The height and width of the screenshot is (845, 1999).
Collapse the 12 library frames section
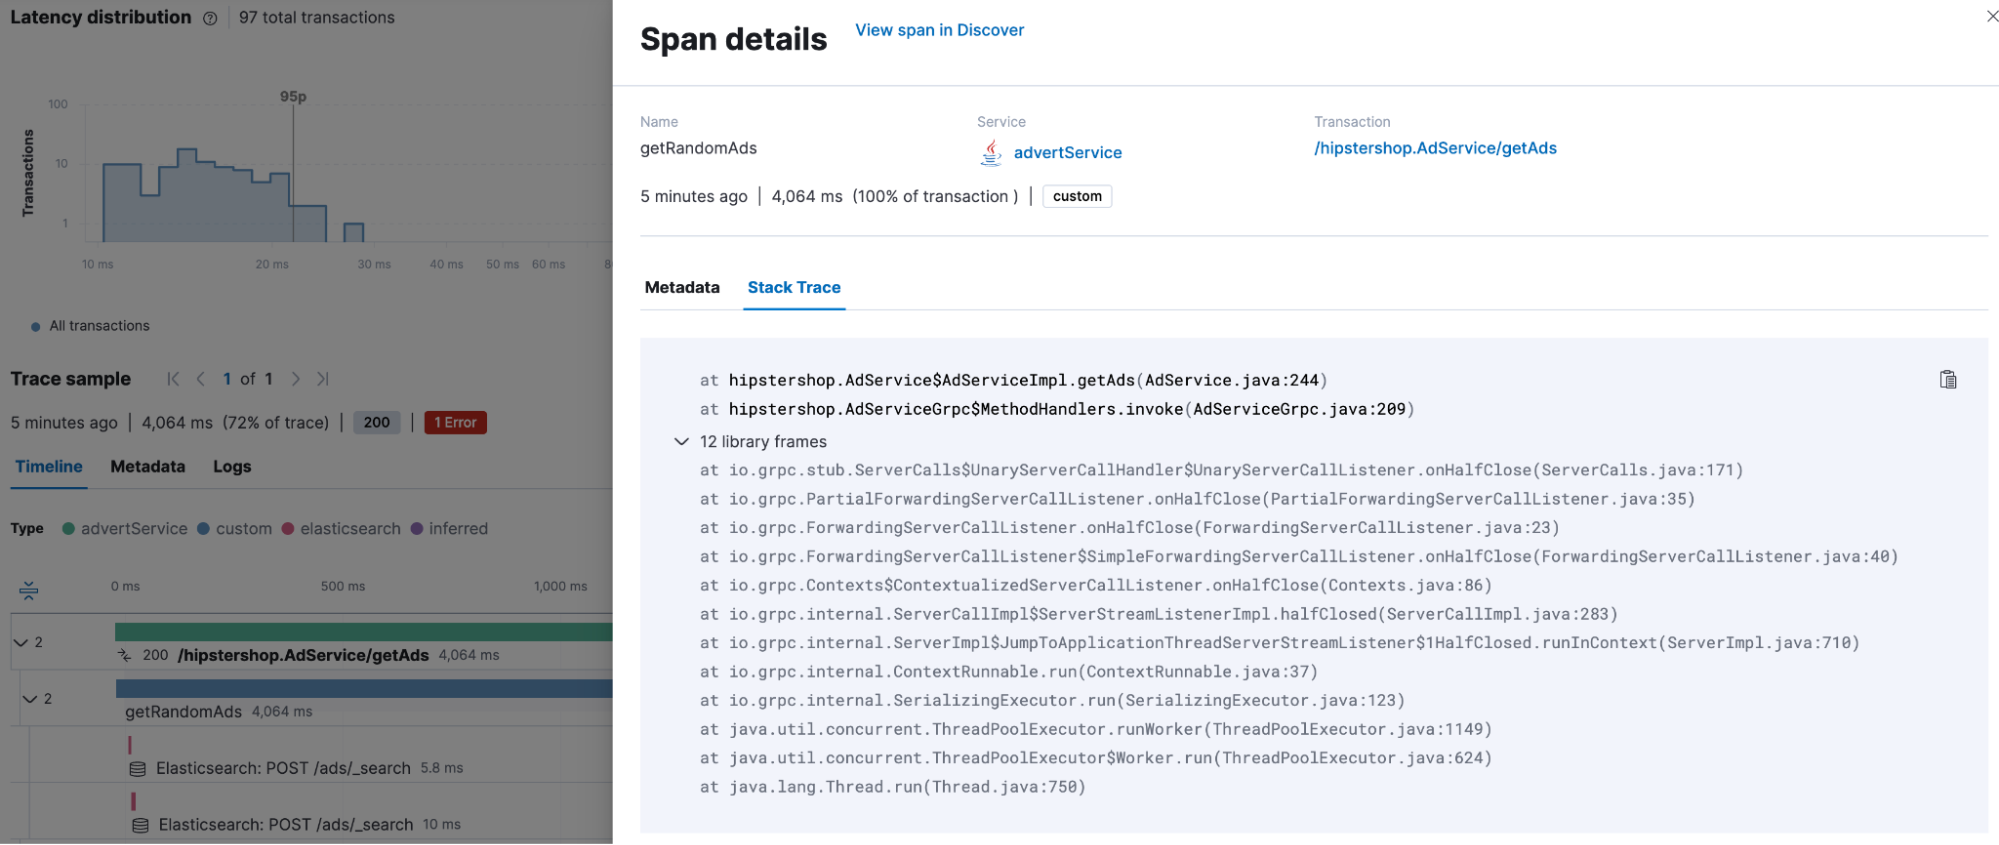click(x=682, y=441)
